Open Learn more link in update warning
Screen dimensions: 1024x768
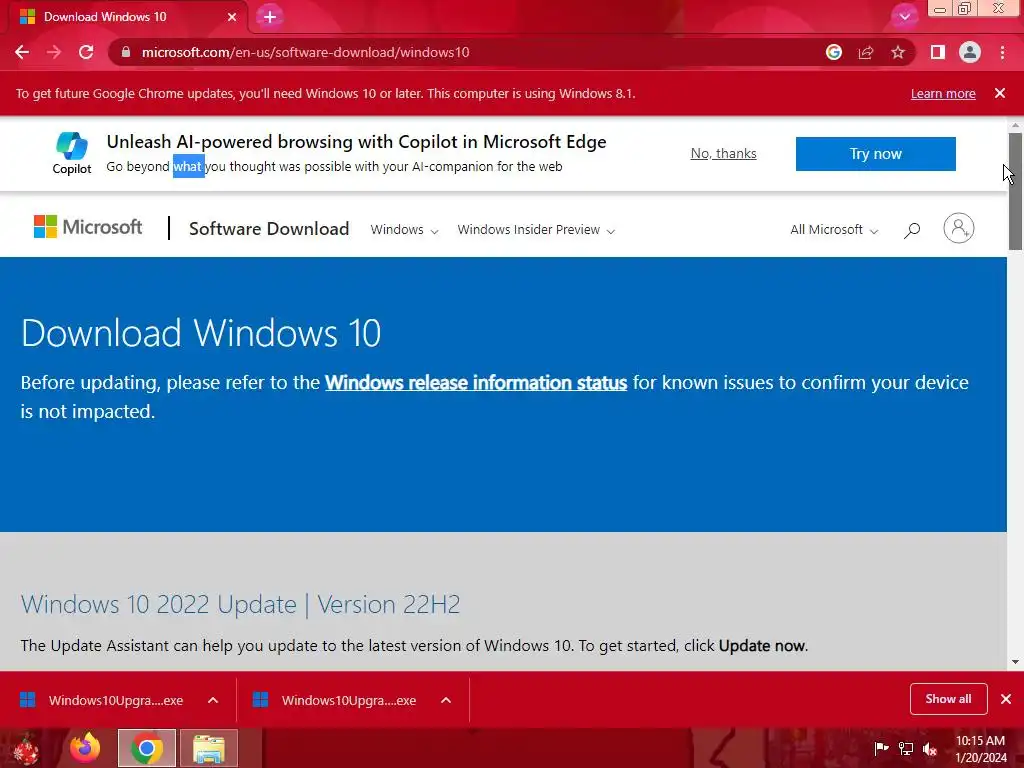point(943,93)
